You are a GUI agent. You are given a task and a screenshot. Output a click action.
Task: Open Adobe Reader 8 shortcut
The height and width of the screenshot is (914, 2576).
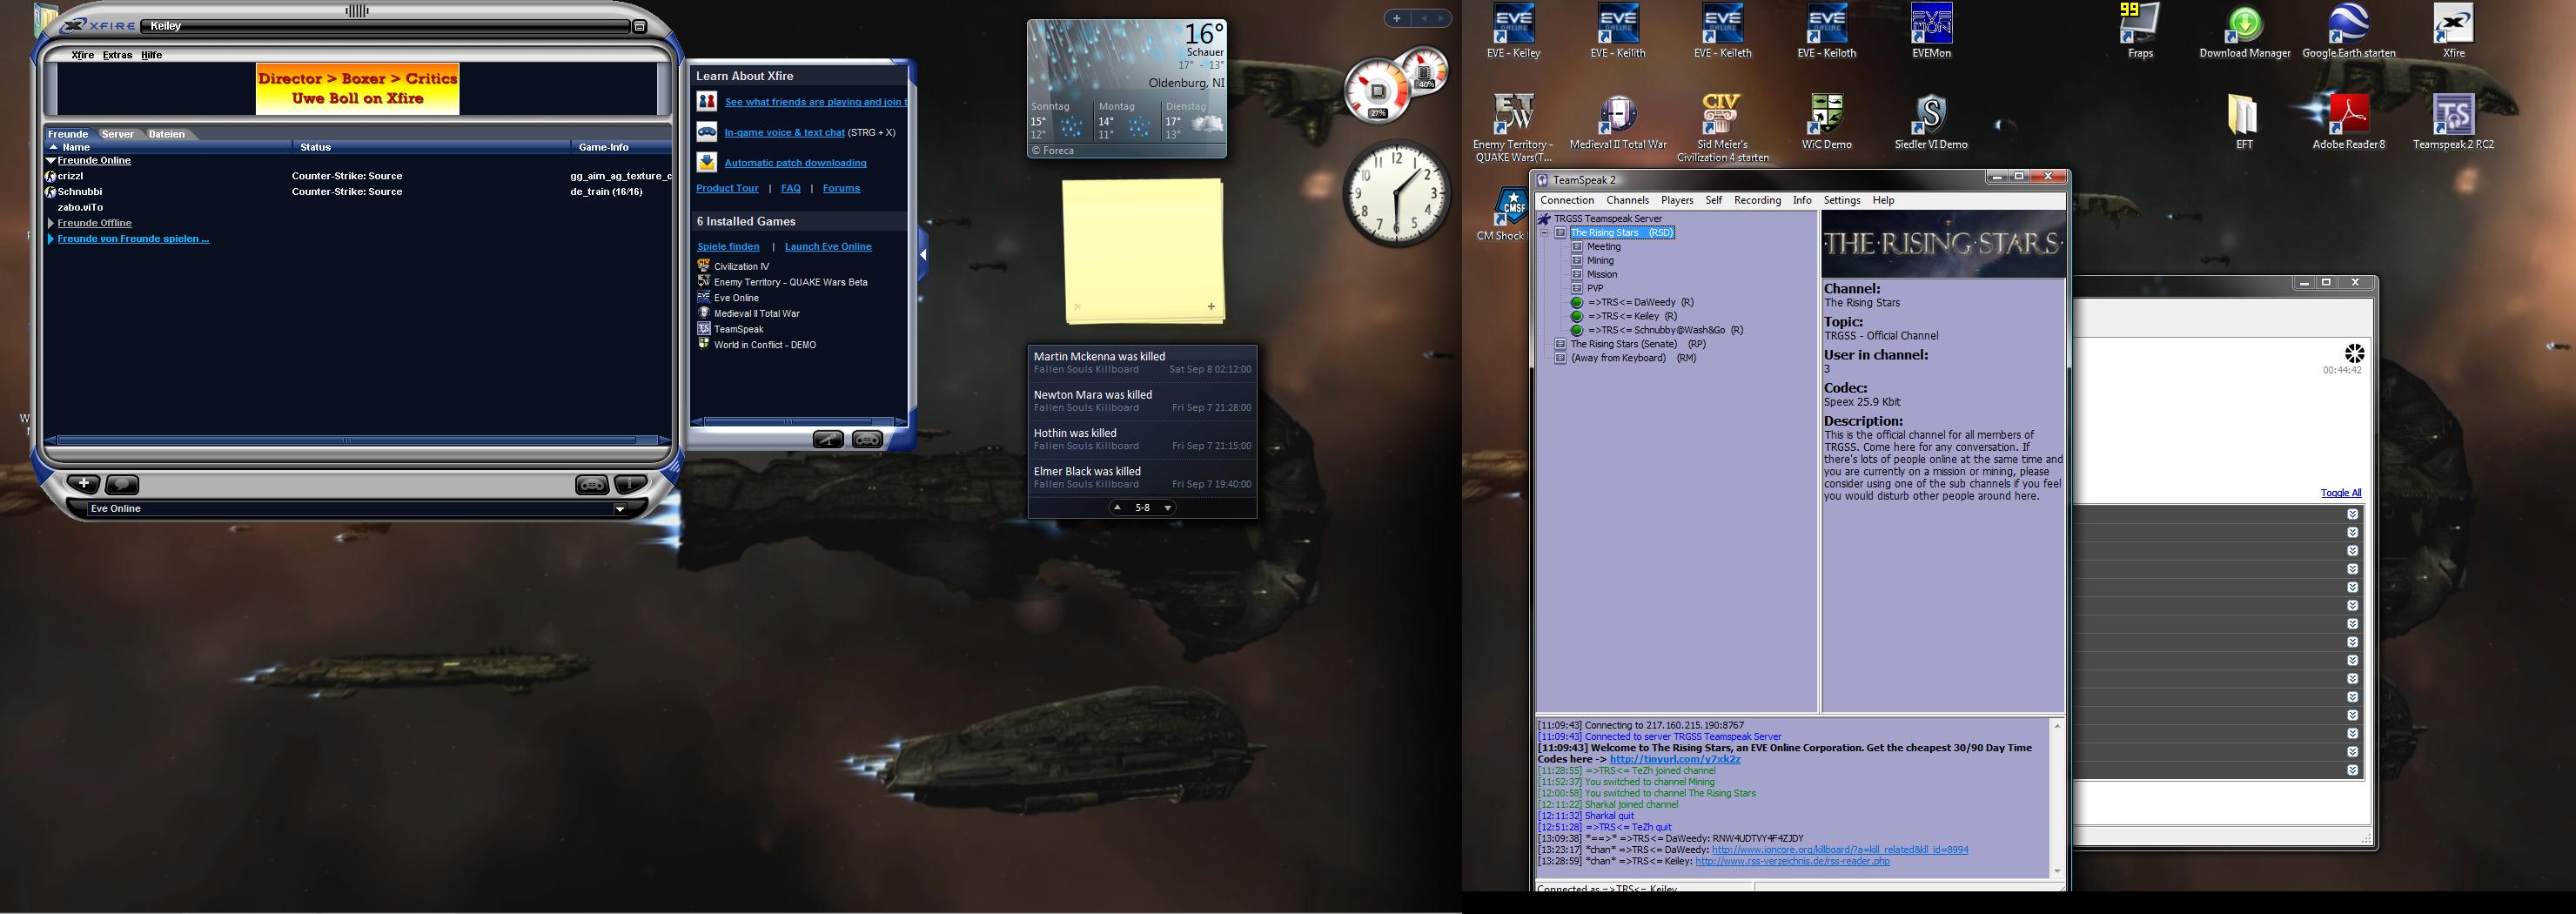2349,122
